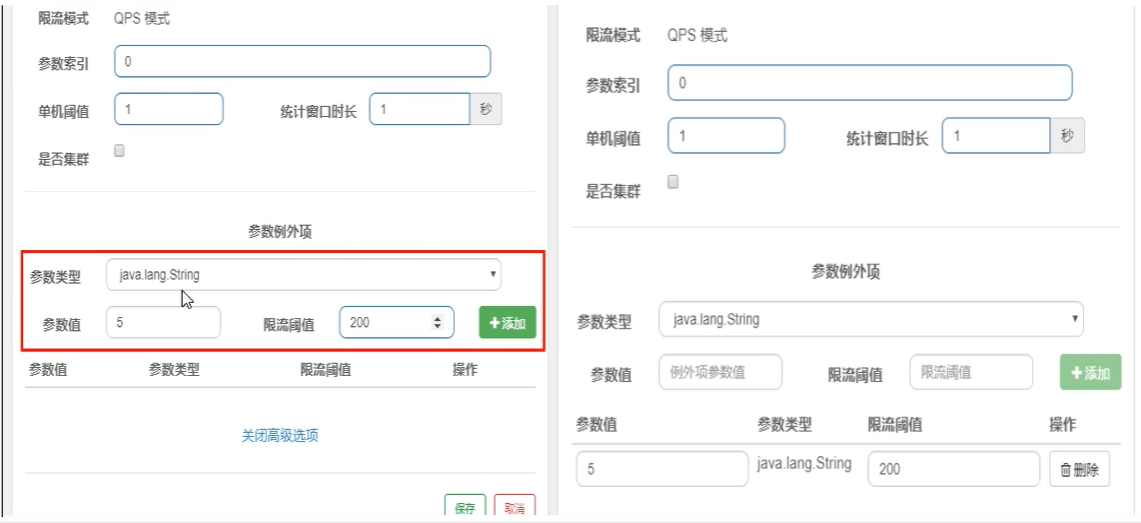
Task: Open 参数类型 dropdown in left panel
Action: click(303, 275)
